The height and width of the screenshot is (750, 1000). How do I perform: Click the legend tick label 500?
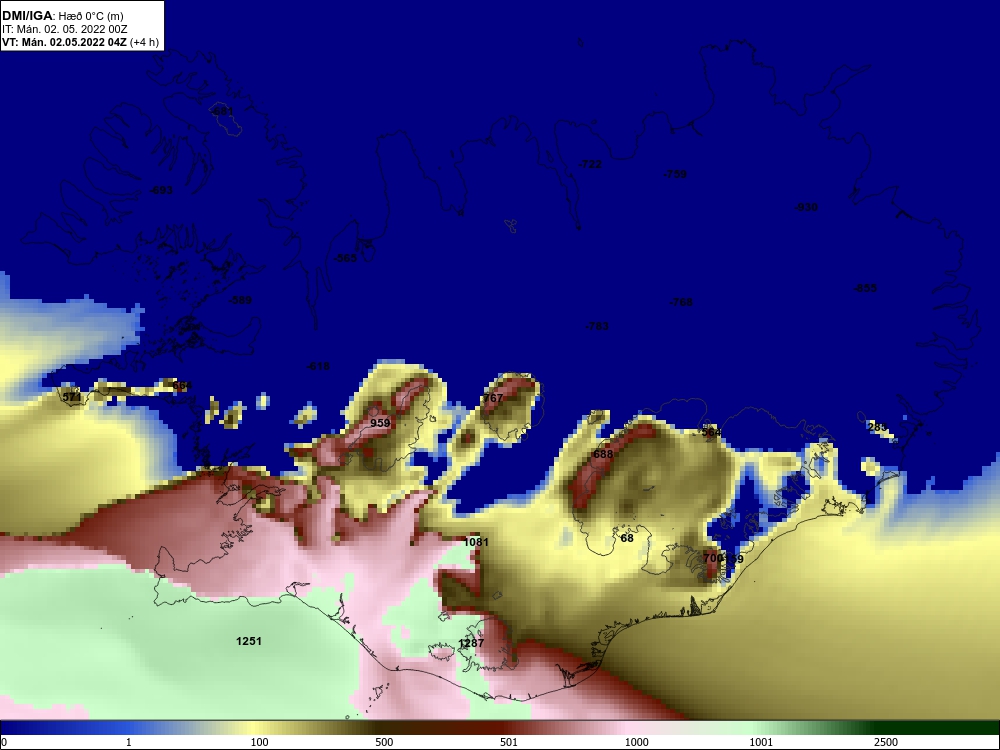click(x=384, y=742)
